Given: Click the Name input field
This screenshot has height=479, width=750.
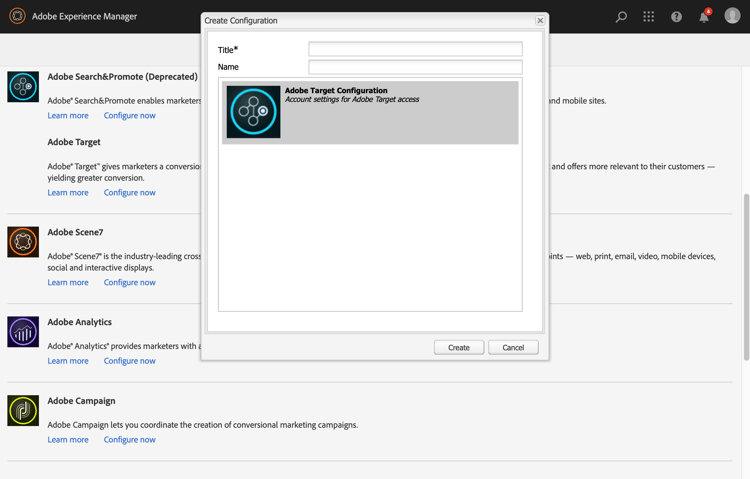Looking at the screenshot, I should click(415, 67).
